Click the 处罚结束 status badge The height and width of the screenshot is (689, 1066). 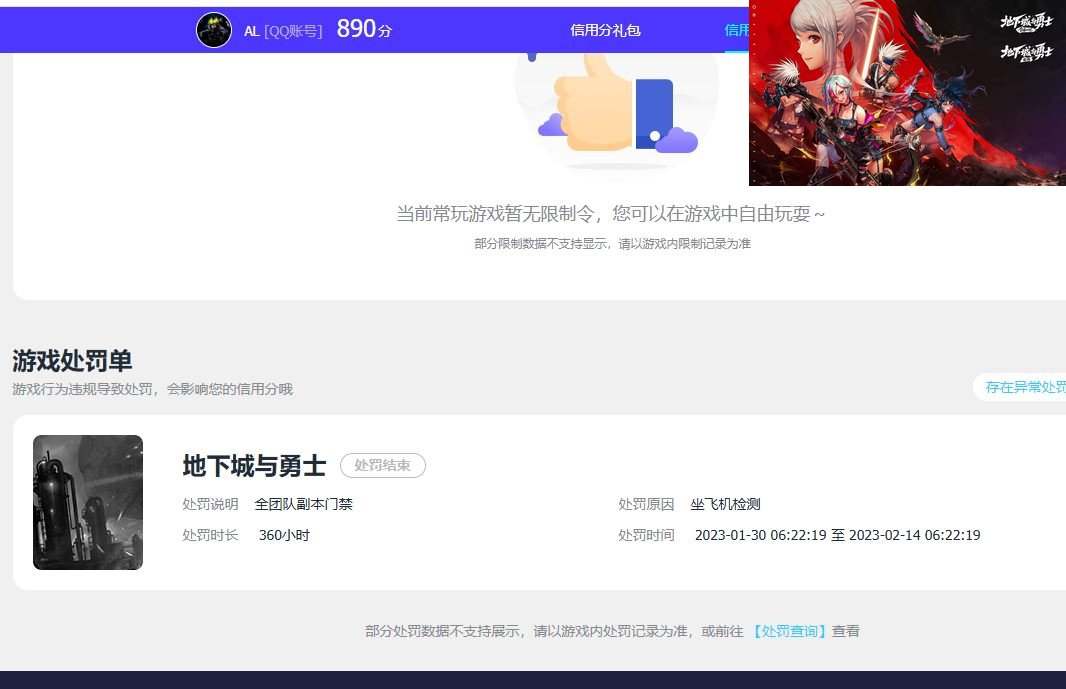pyautogui.click(x=383, y=465)
